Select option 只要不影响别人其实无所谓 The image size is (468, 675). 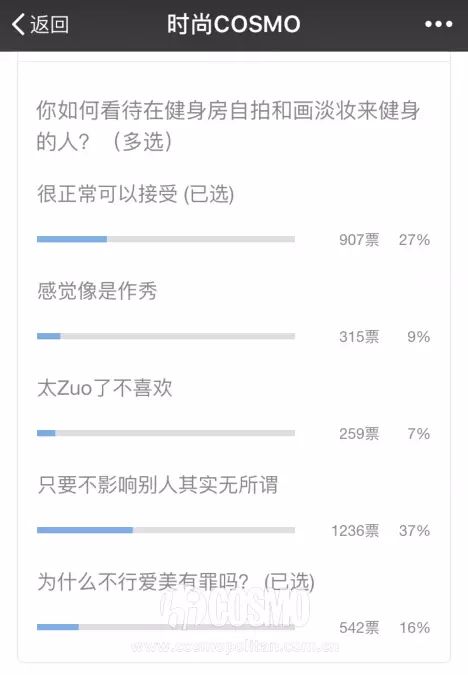point(158,485)
